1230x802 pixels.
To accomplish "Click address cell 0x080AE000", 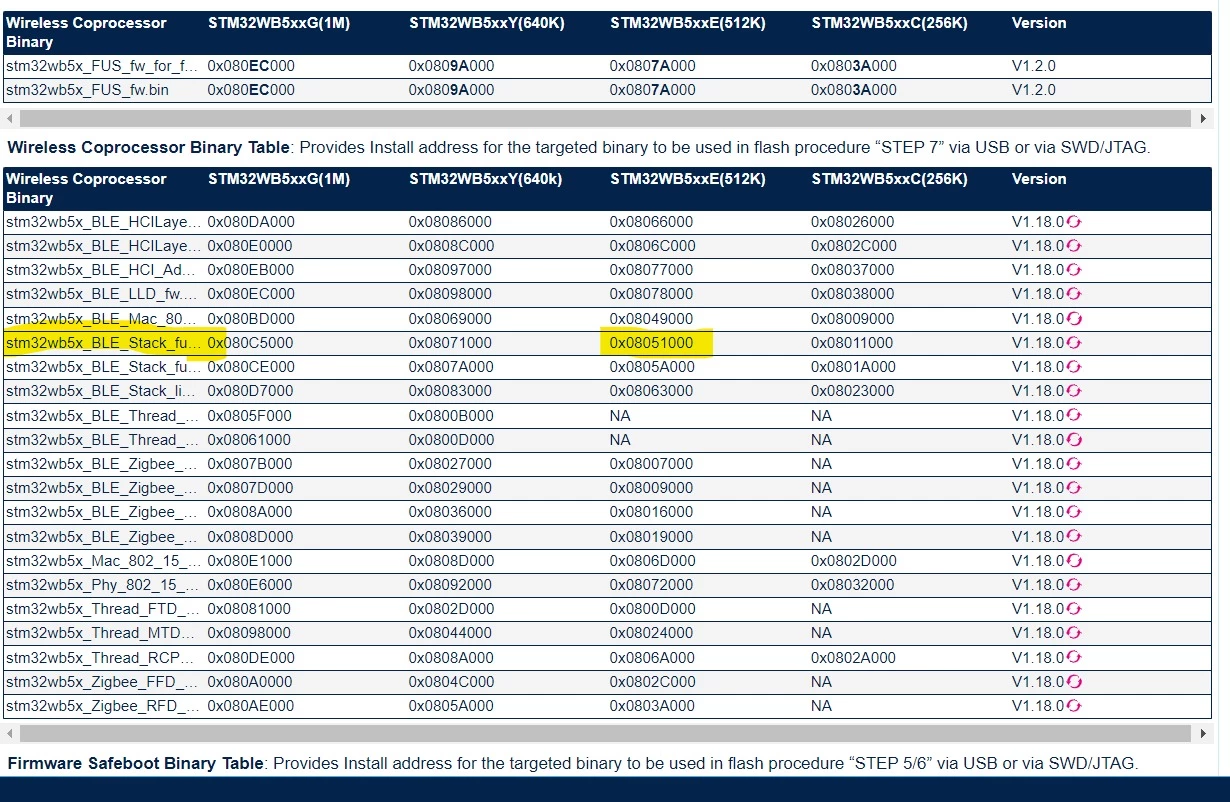I will pyautogui.click(x=251, y=706).
